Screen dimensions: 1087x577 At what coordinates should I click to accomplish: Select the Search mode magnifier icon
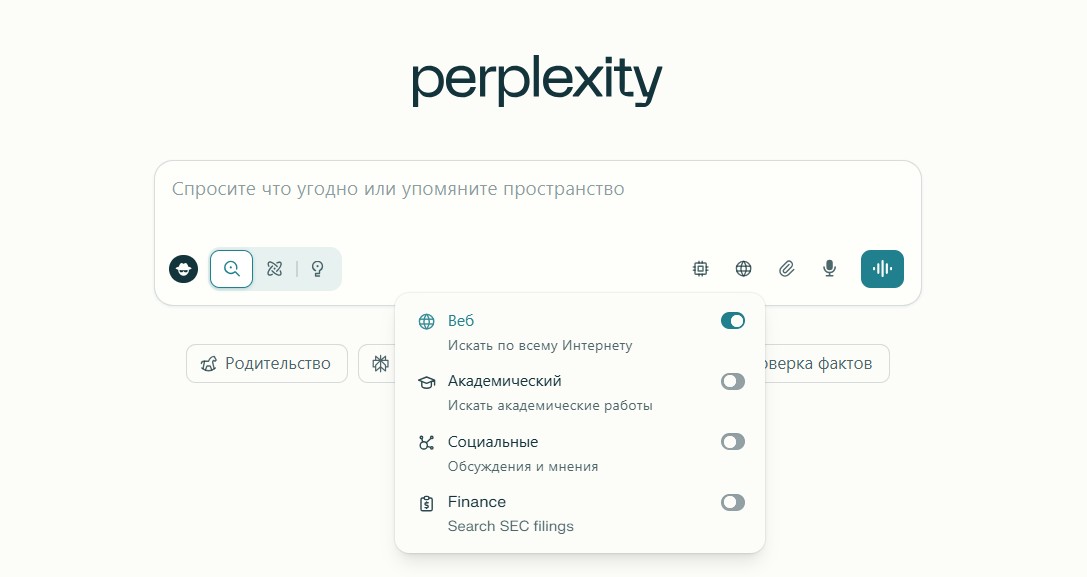click(x=231, y=269)
